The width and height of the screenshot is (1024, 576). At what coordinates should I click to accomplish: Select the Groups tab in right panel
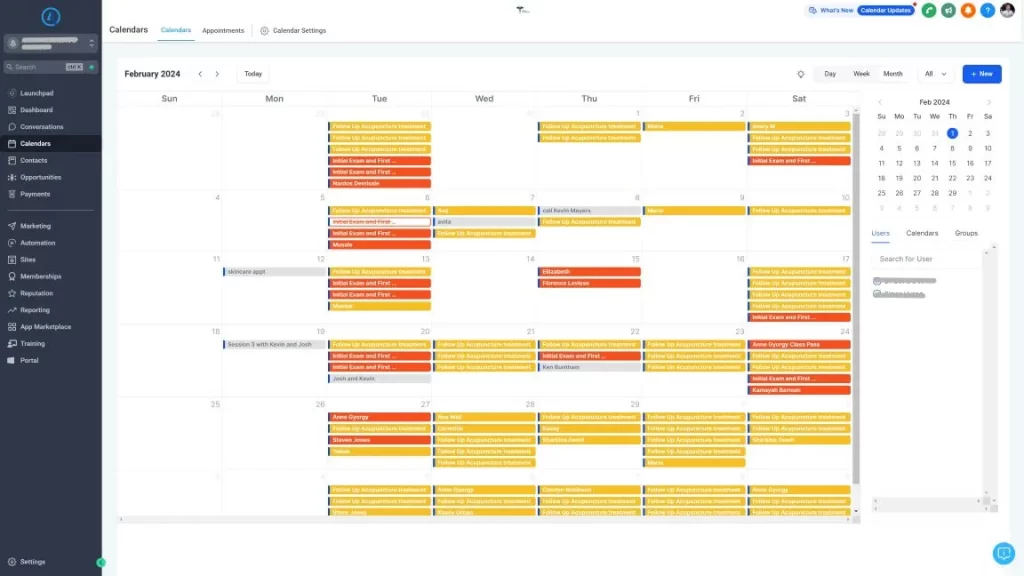pos(966,233)
